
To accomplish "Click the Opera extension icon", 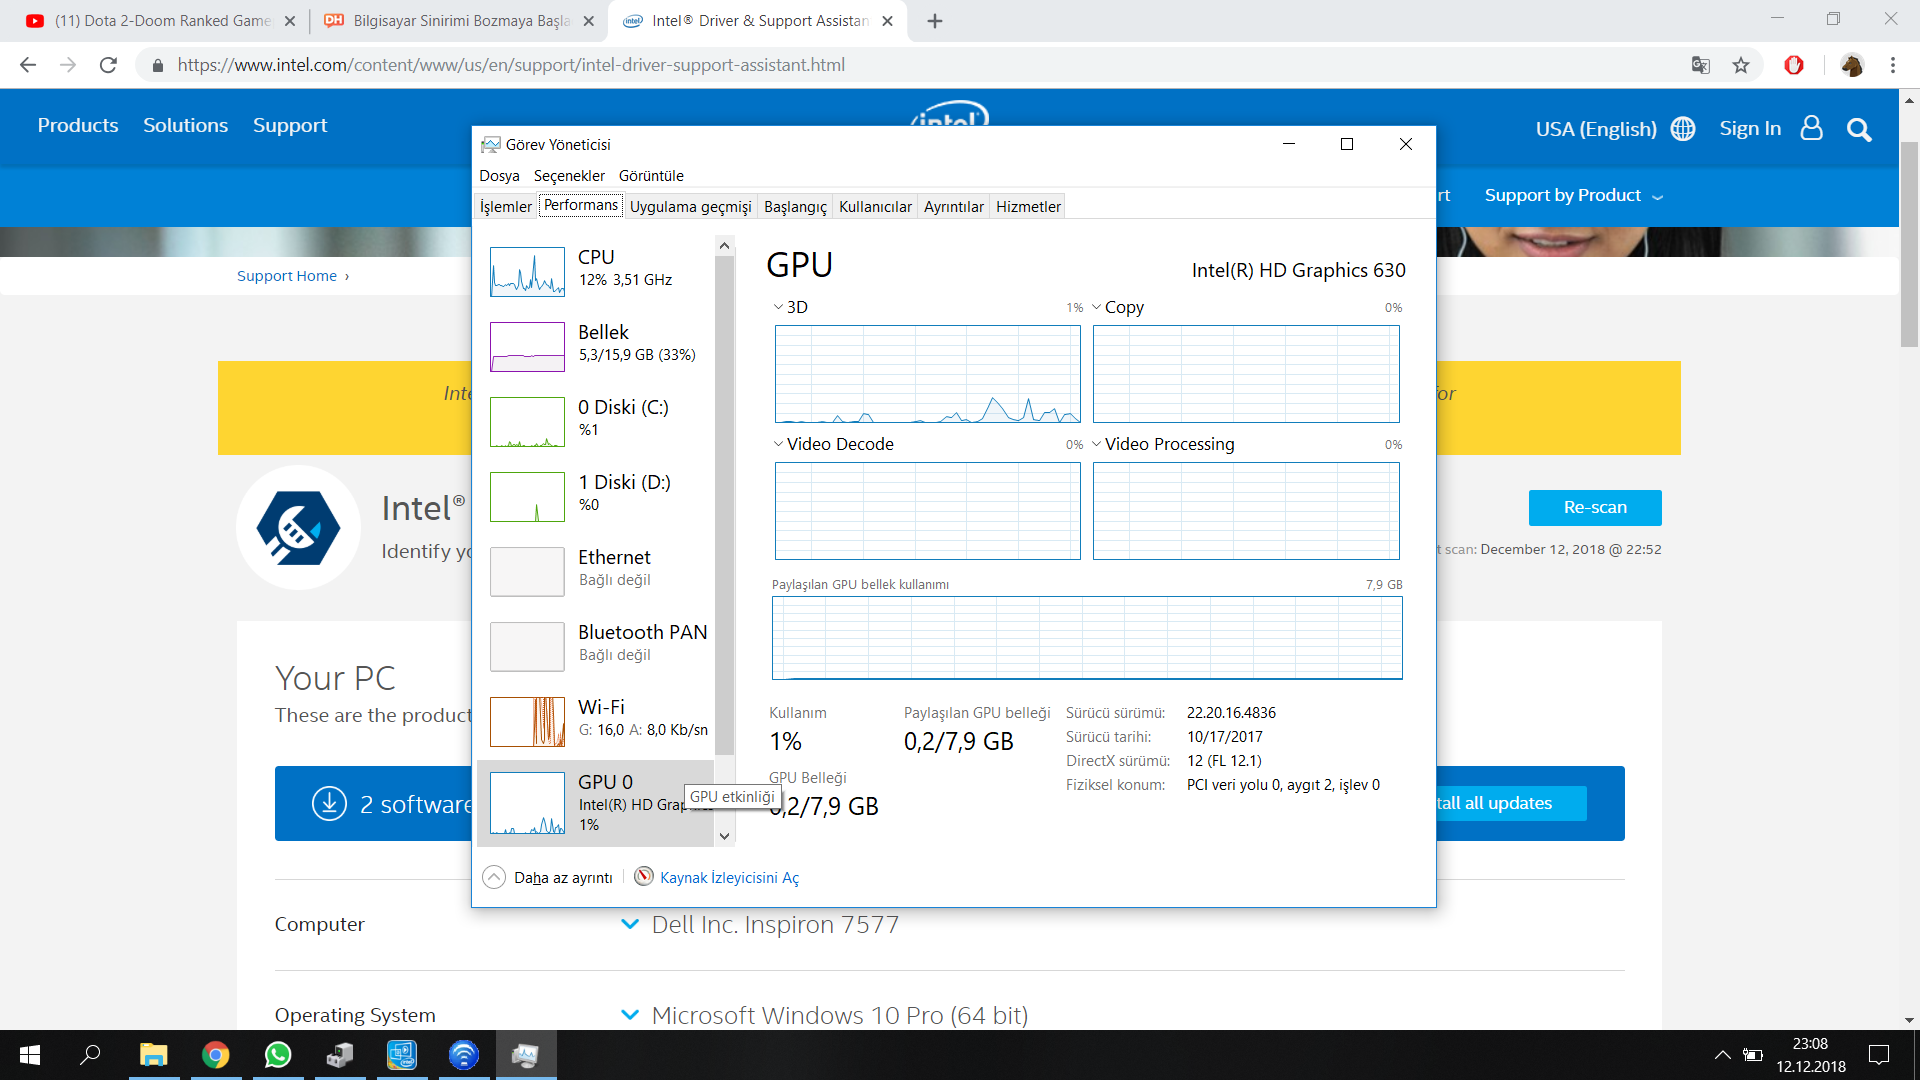I will [x=1794, y=65].
